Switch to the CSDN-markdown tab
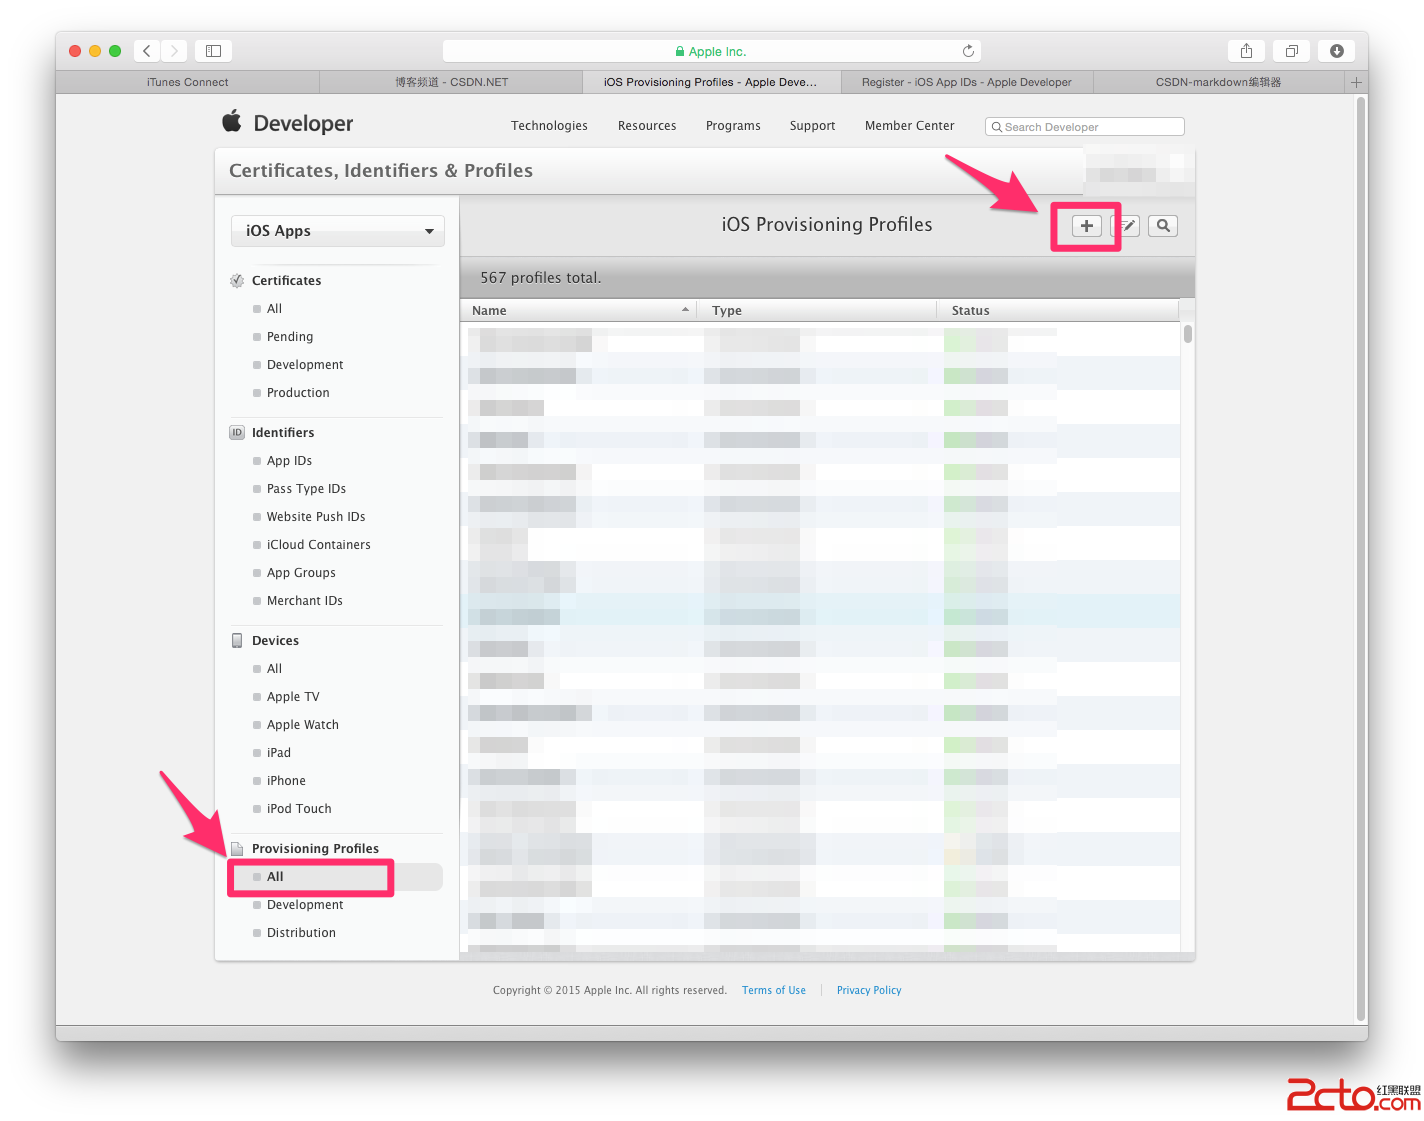 click(x=1219, y=82)
